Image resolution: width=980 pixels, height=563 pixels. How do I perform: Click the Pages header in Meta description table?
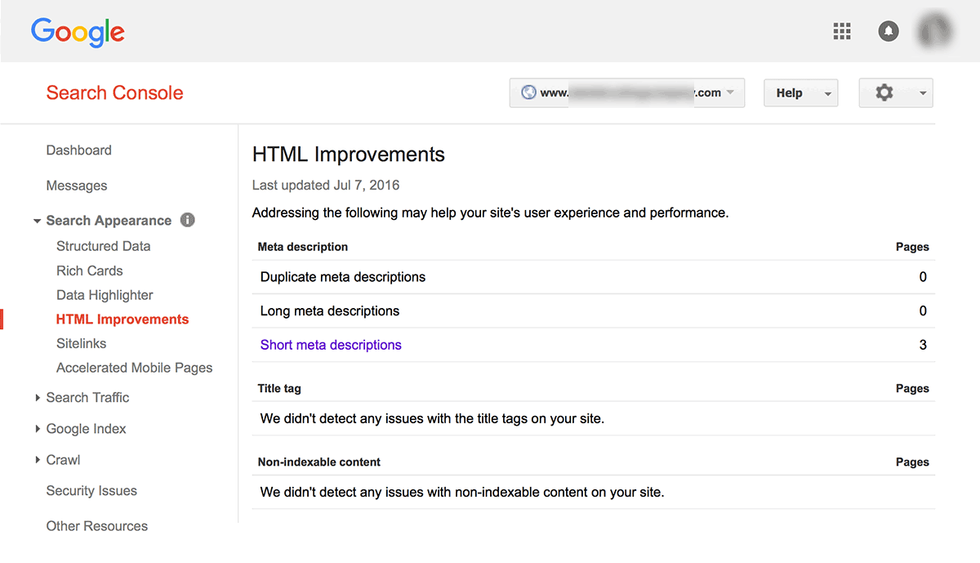(x=912, y=247)
